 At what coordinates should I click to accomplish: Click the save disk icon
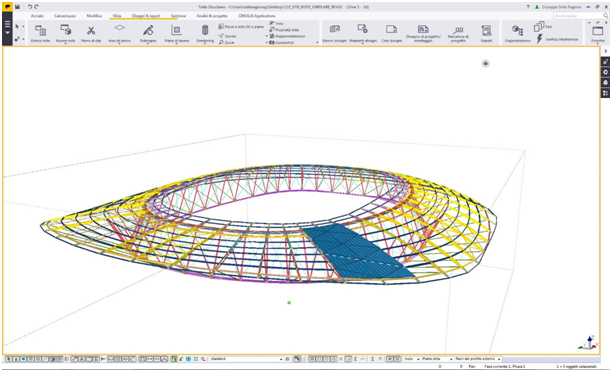(17, 7)
